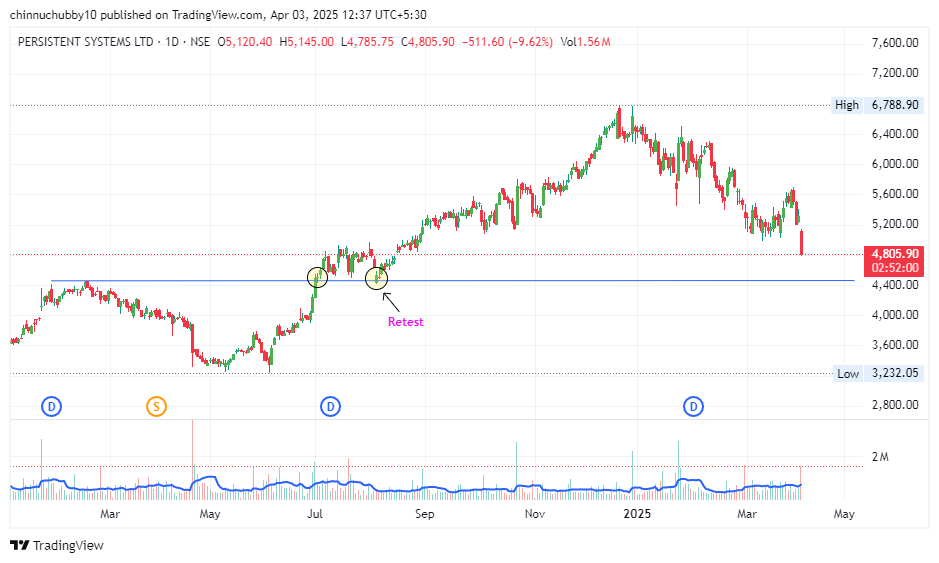Viewport: 939px width, 563px height.
Task: Click the close value C4,805.90
Action: [428, 42]
